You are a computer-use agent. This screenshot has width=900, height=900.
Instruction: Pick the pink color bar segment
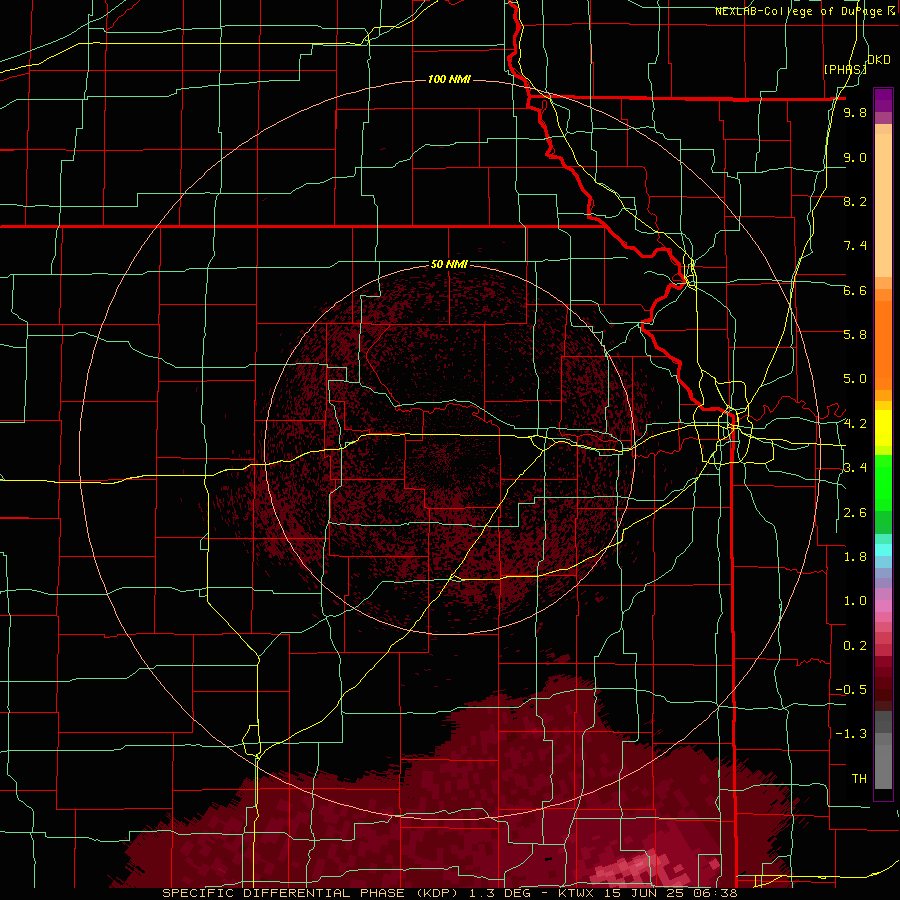point(883,606)
